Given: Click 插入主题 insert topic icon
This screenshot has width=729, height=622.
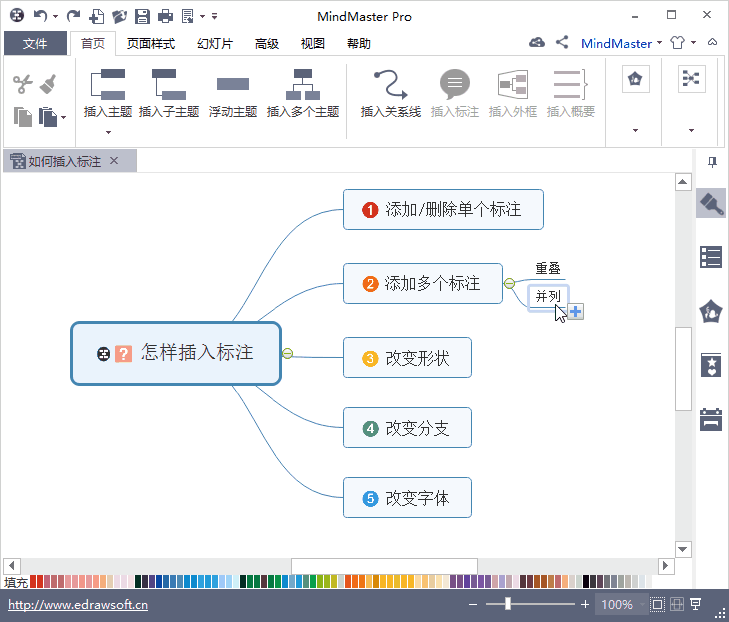Looking at the screenshot, I should (x=108, y=84).
